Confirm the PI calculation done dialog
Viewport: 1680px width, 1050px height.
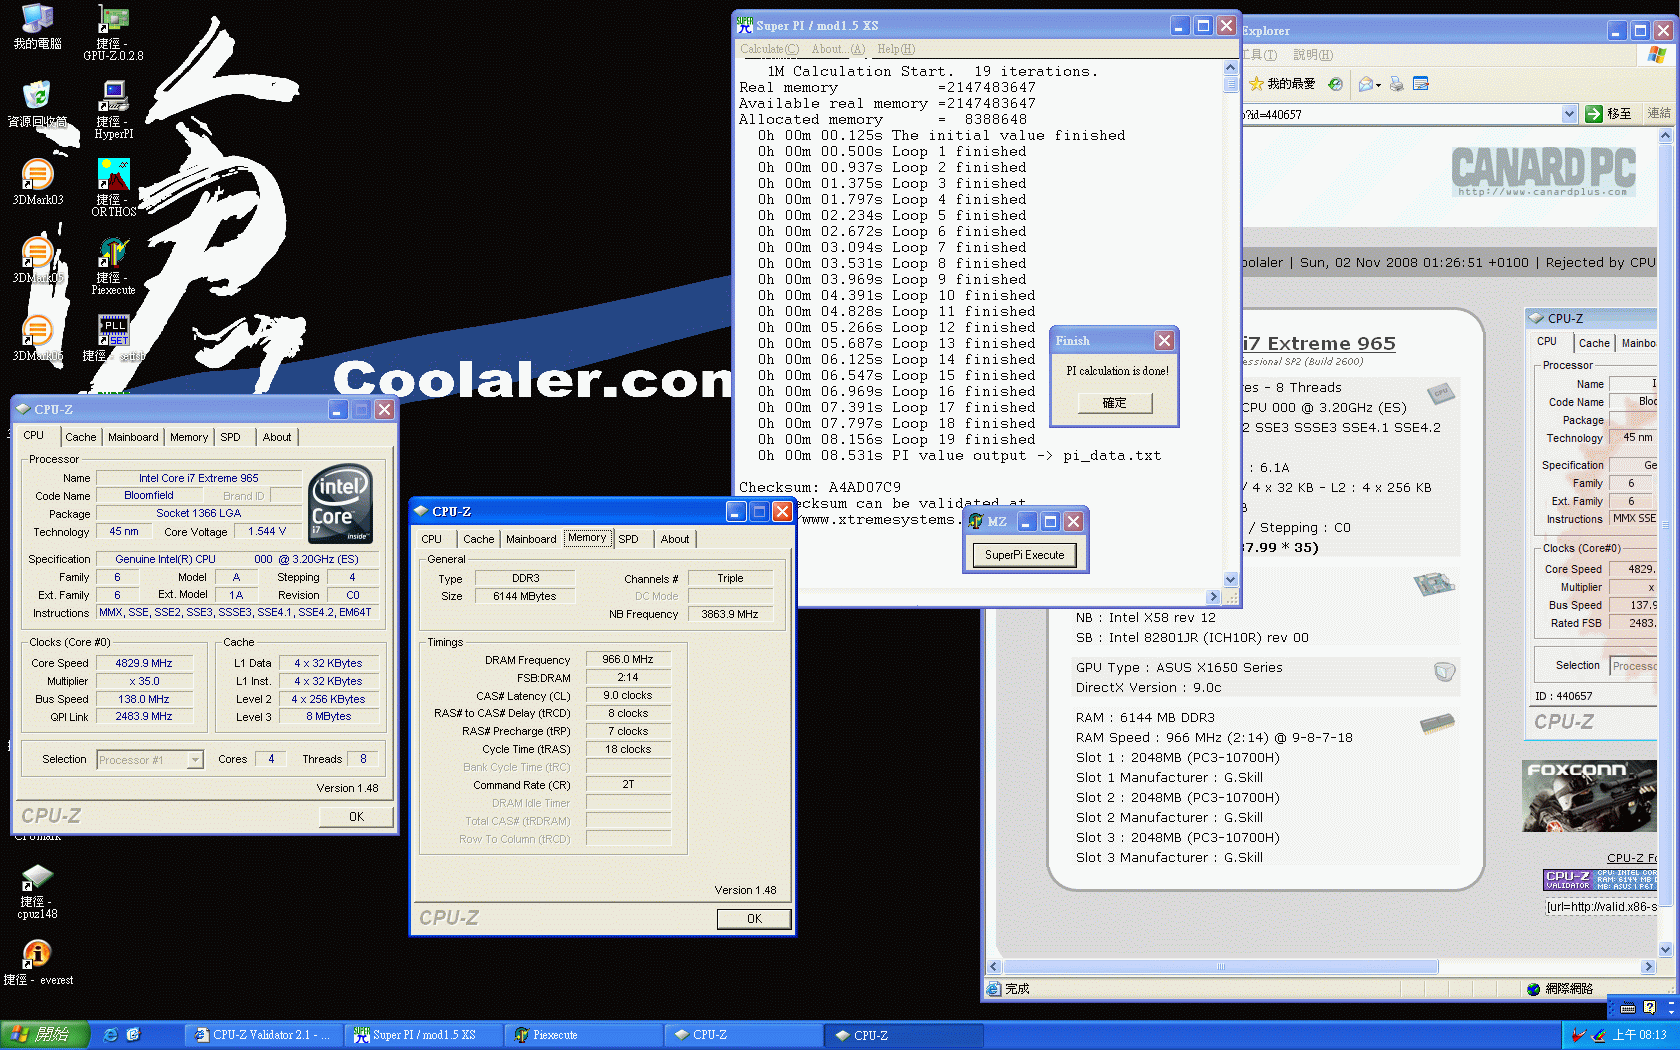click(1115, 403)
